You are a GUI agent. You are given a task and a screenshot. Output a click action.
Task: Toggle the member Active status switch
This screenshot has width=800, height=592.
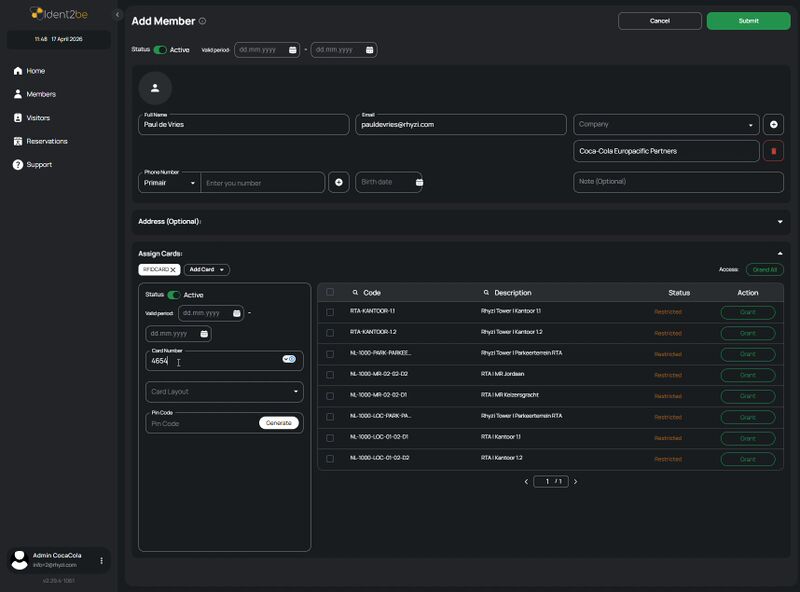160,49
